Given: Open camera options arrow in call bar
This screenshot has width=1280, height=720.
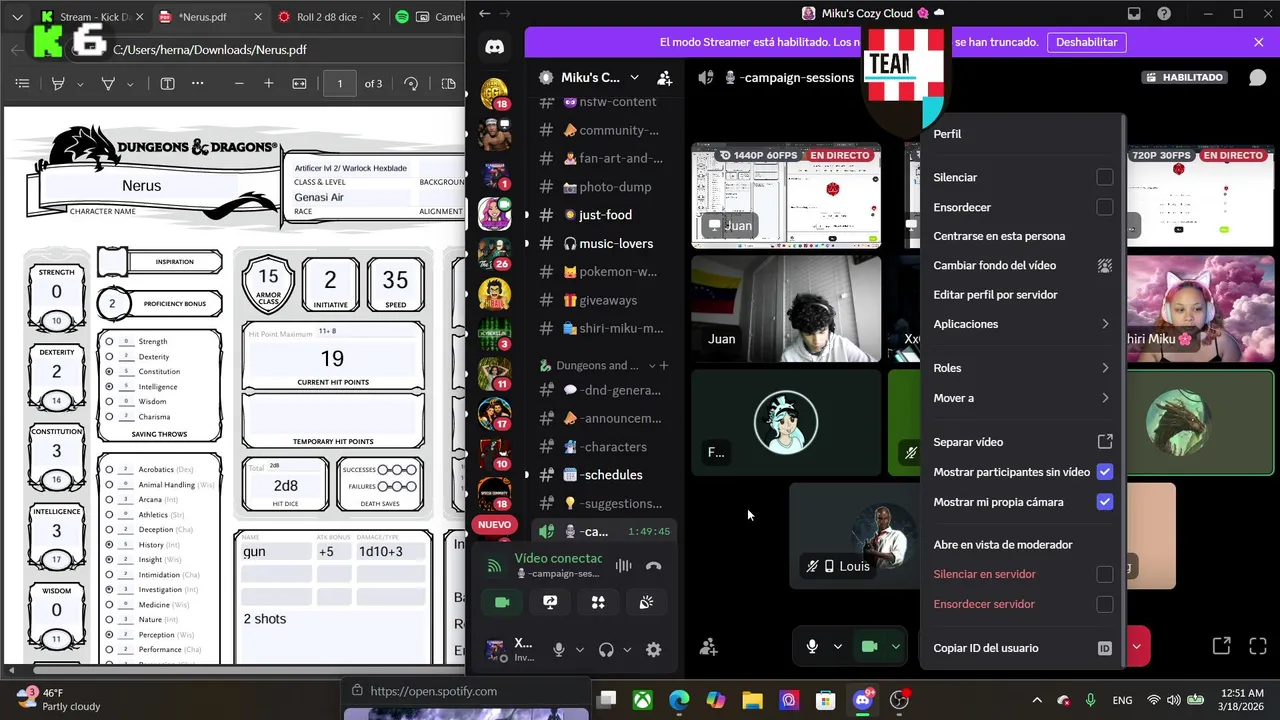Looking at the screenshot, I should pyautogui.click(x=895, y=647).
